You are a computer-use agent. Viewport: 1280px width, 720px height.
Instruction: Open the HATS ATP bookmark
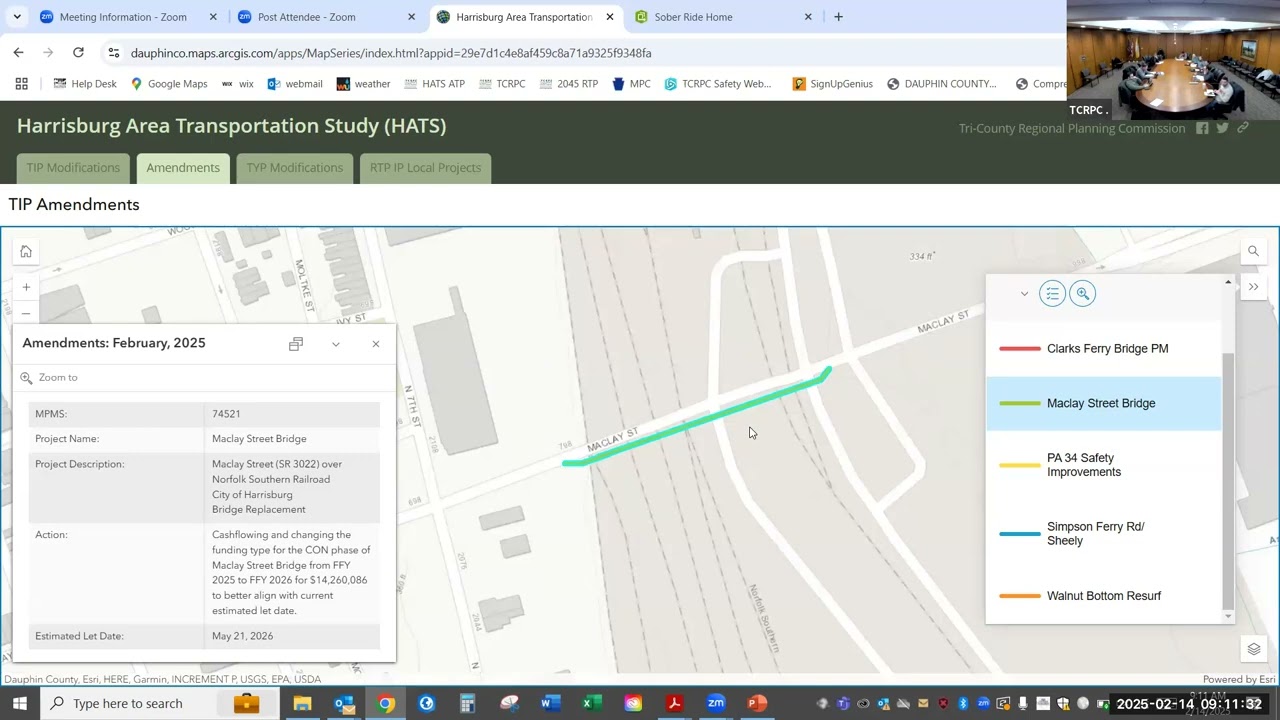tap(434, 84)
